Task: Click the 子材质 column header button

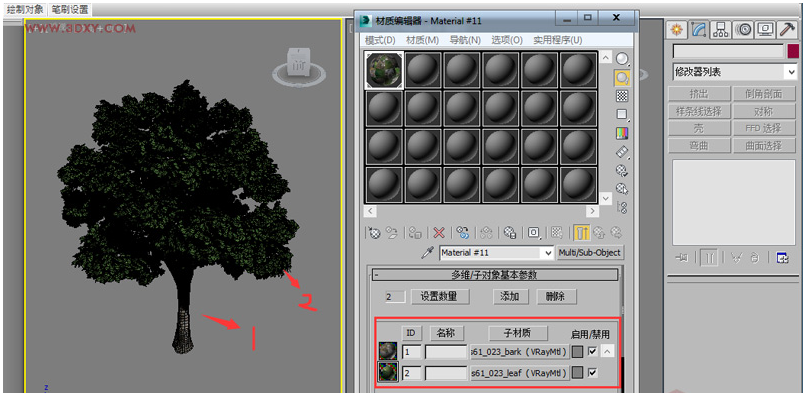Action: point(518,333)
